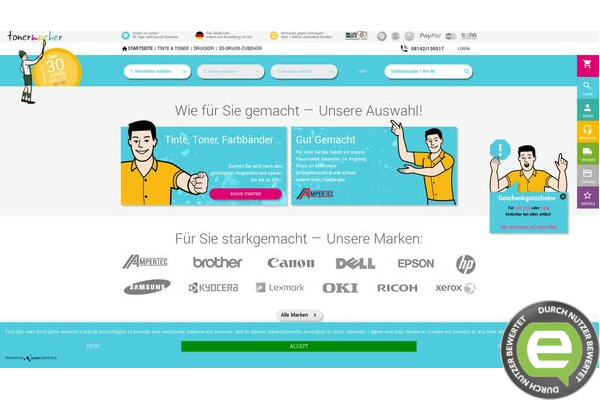This screenshot has width=600, height=400.
Task: Open the shopping cart in the sidebar
Action: tap(587, 65)
